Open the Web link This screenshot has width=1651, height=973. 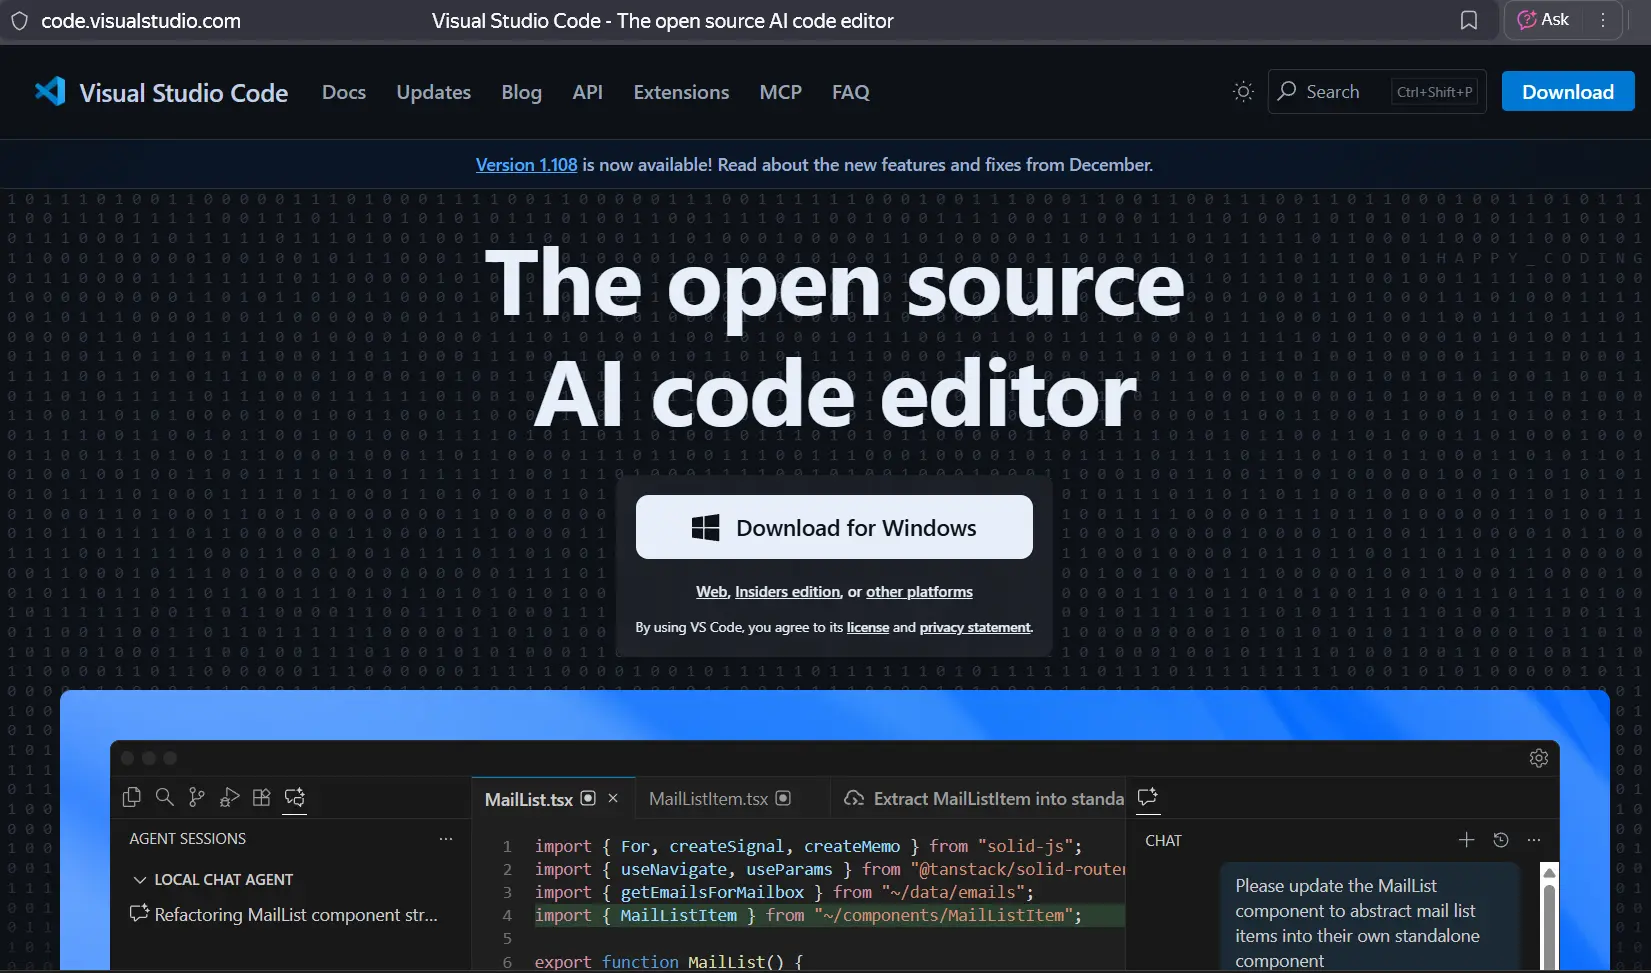pyautogui.click(x=711, y=592)
